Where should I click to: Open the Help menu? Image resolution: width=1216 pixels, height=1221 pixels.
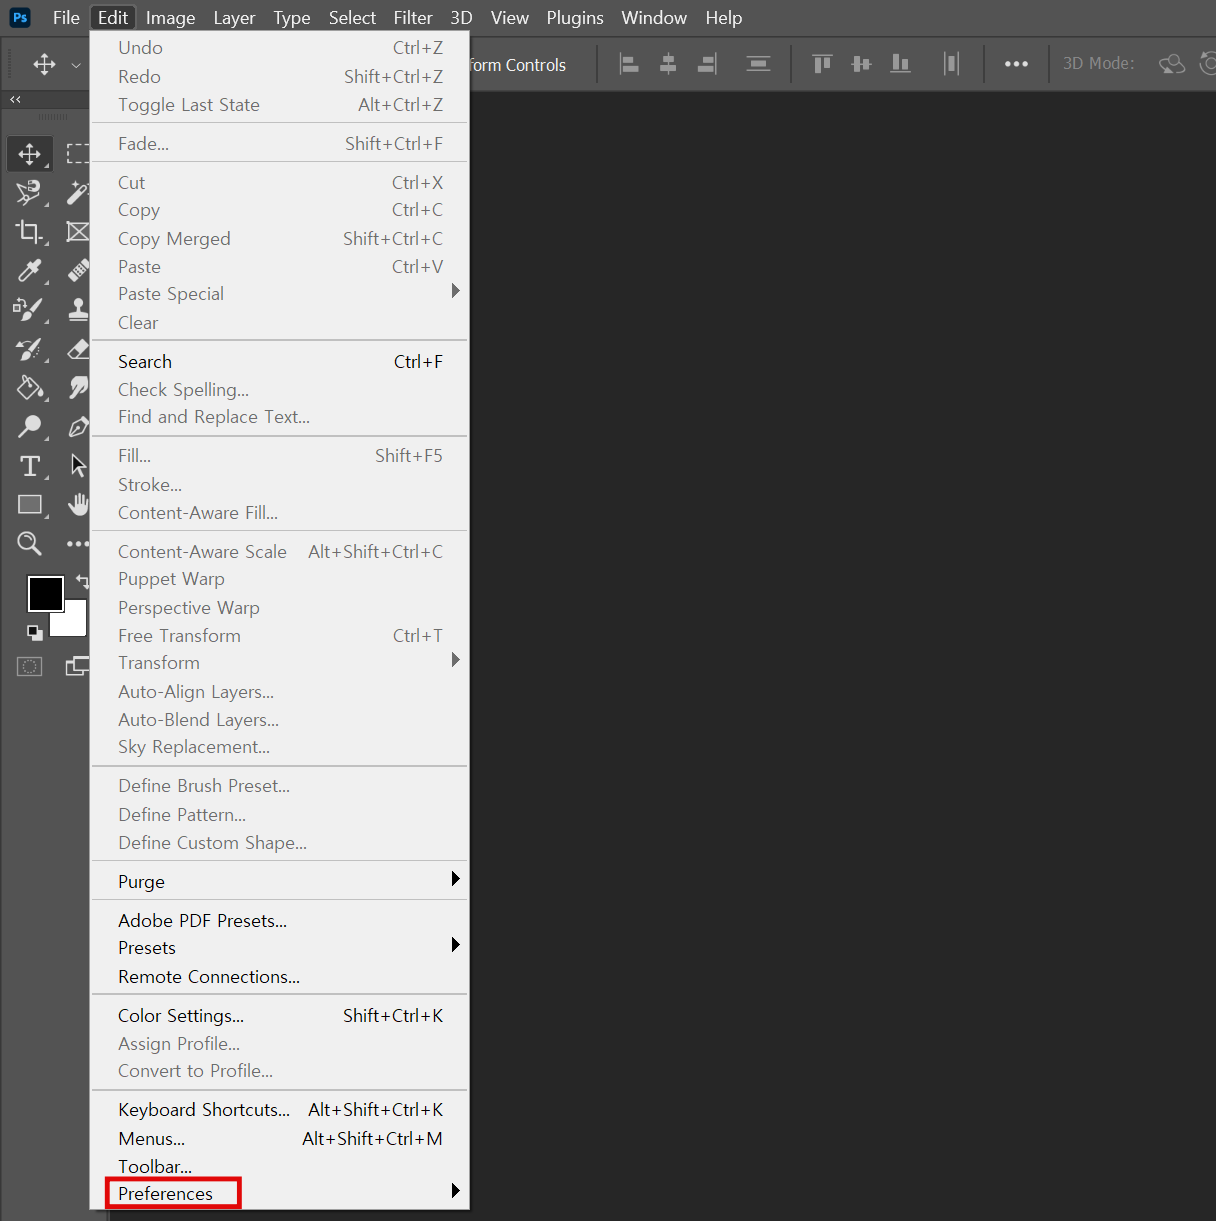tap(723, 18)
